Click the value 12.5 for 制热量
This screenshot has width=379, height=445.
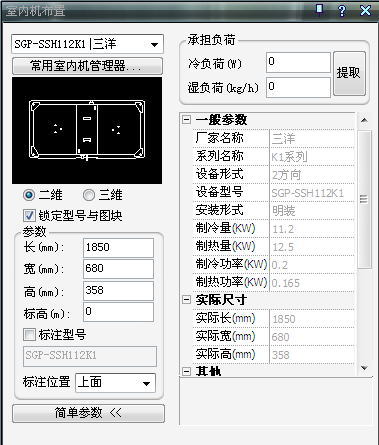coord(283,247)
